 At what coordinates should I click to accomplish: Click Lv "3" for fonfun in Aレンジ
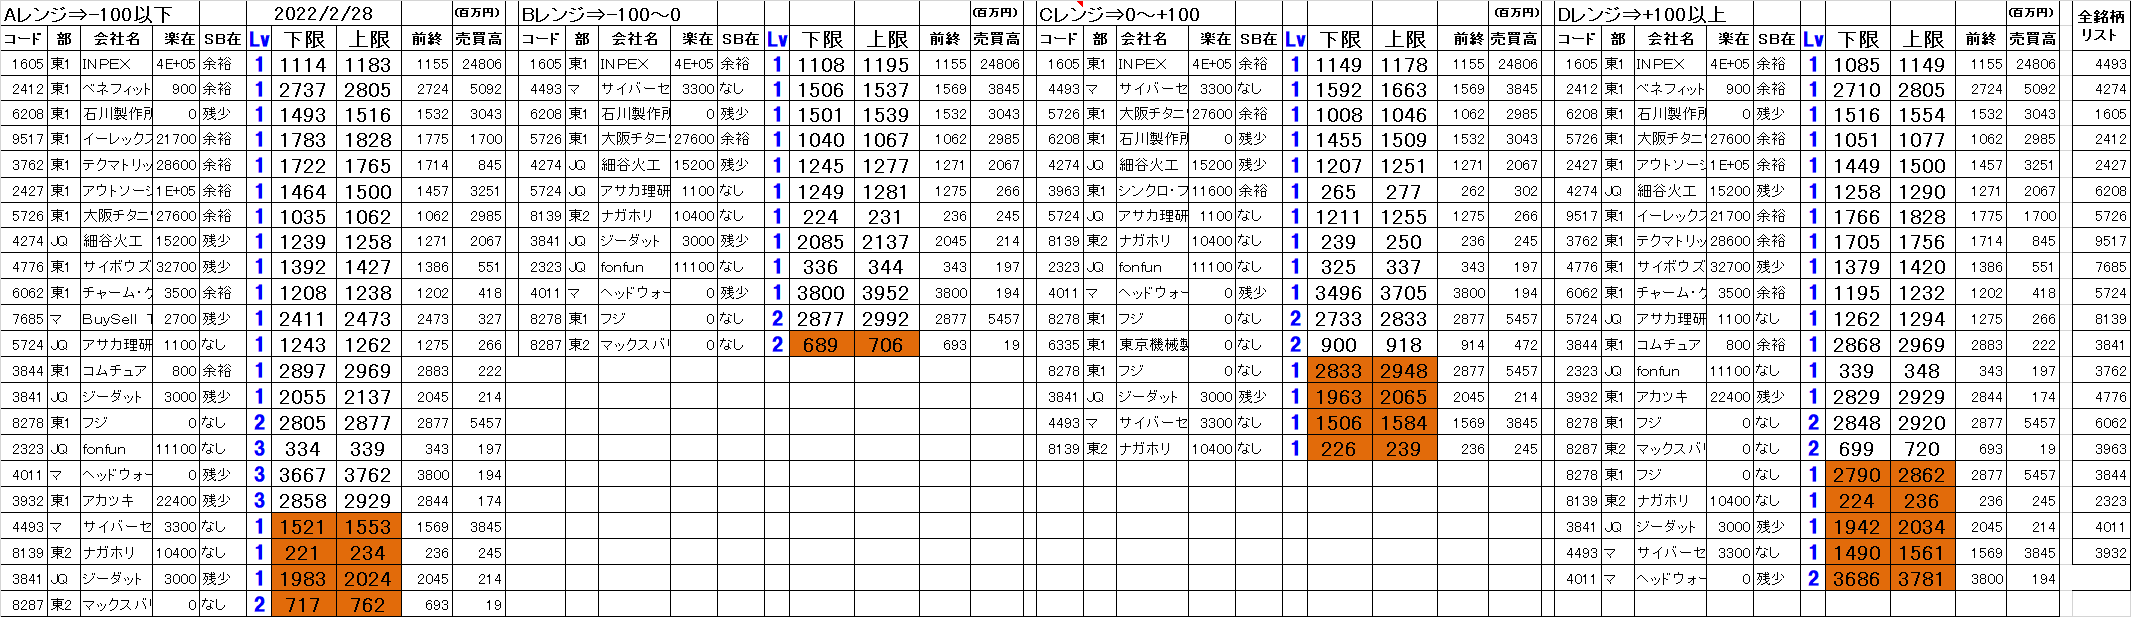[x=259, y=449]
